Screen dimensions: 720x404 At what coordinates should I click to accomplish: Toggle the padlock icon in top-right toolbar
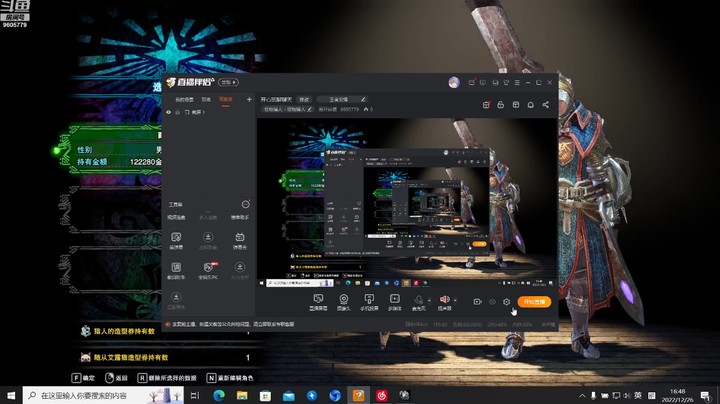point(501,105)
